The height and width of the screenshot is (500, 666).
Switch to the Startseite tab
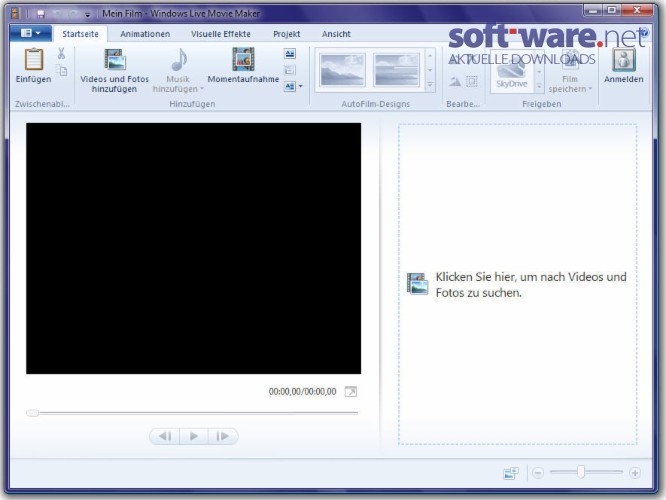coord(80,34)
